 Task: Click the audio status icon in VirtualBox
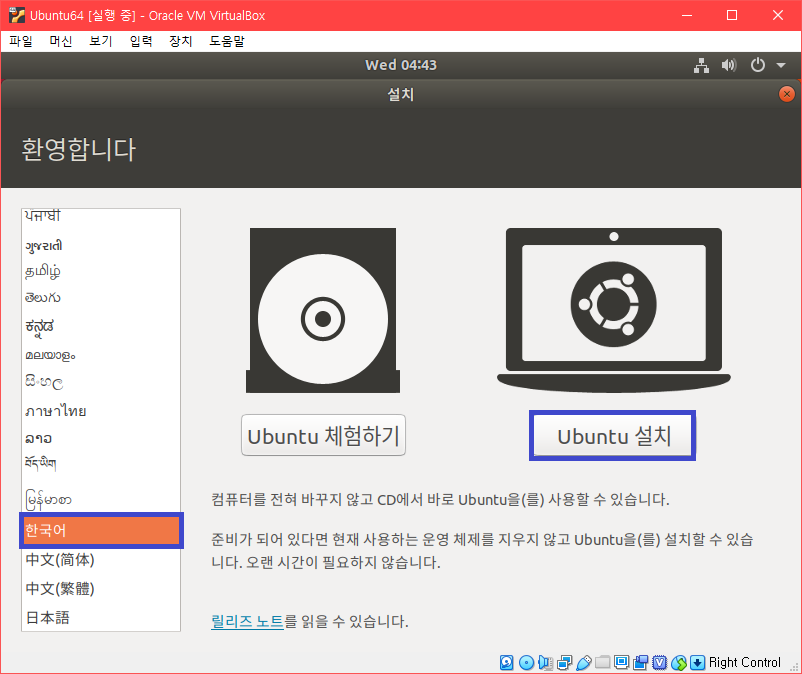coord(545,662)
